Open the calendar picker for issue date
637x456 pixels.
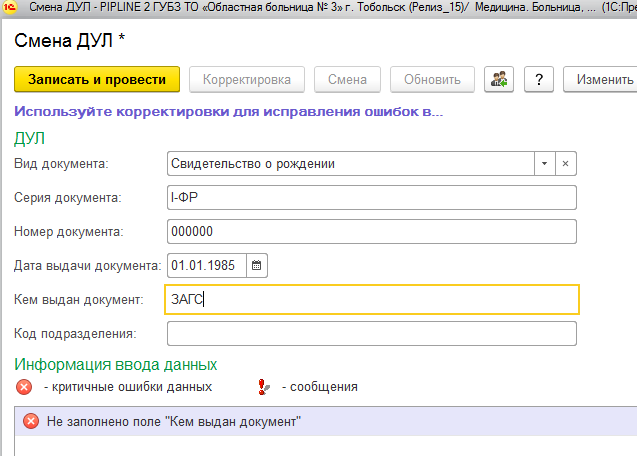(256, 266)
